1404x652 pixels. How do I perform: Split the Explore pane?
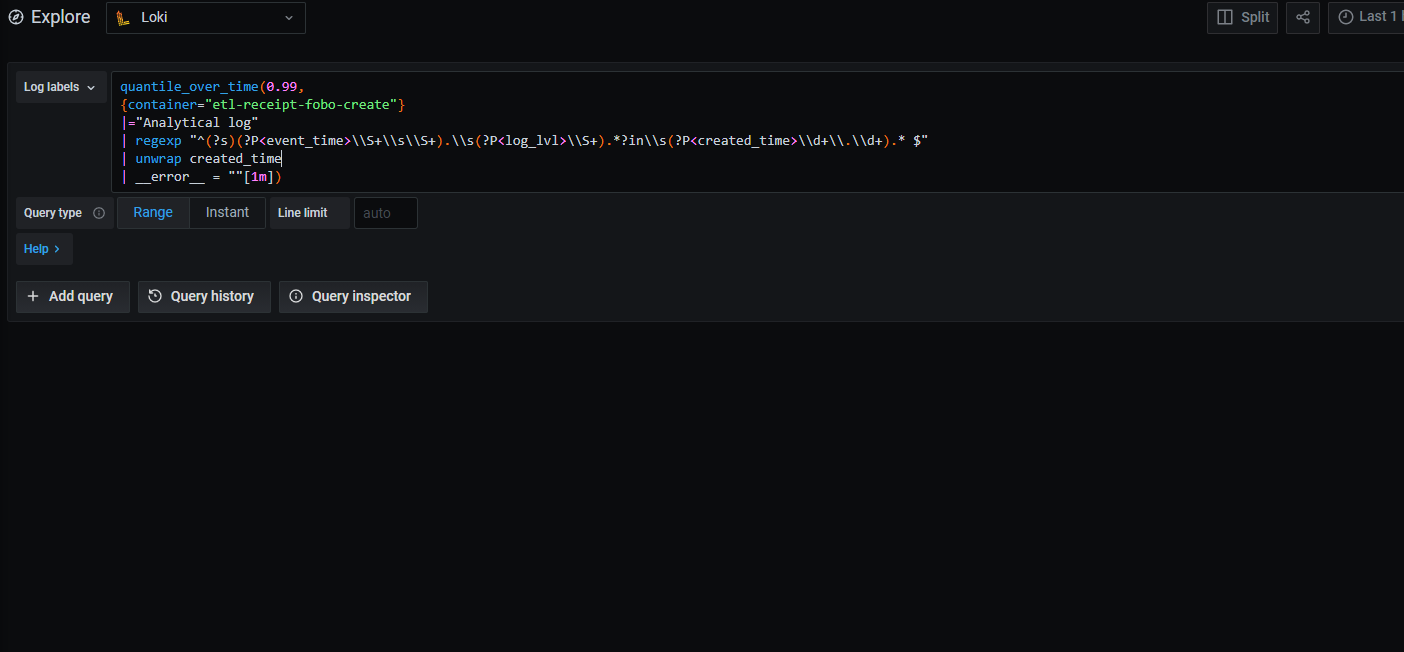click(x=1243, y=17)
